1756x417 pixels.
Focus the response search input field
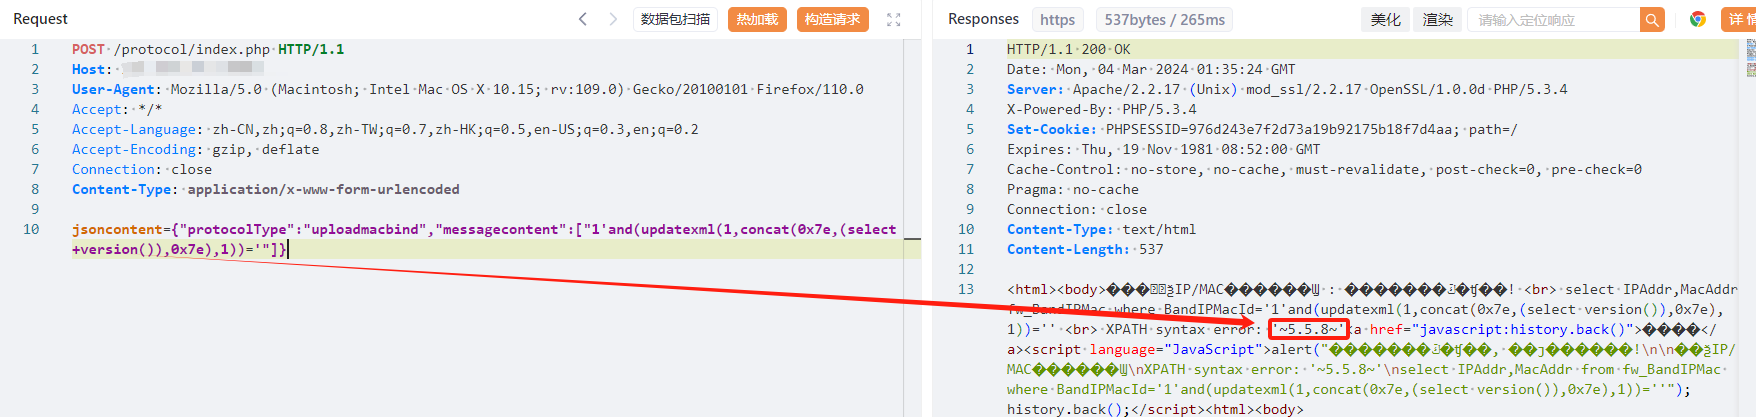(x=1553, y=19)
